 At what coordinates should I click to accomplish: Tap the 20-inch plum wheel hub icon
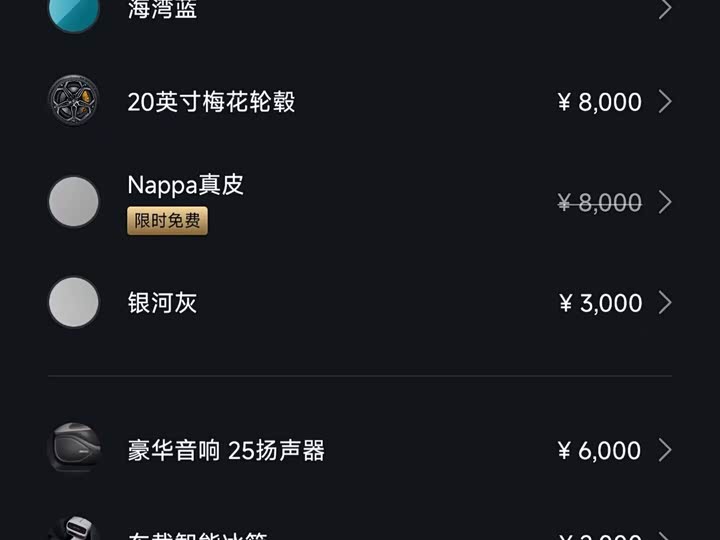pos(74,101)
